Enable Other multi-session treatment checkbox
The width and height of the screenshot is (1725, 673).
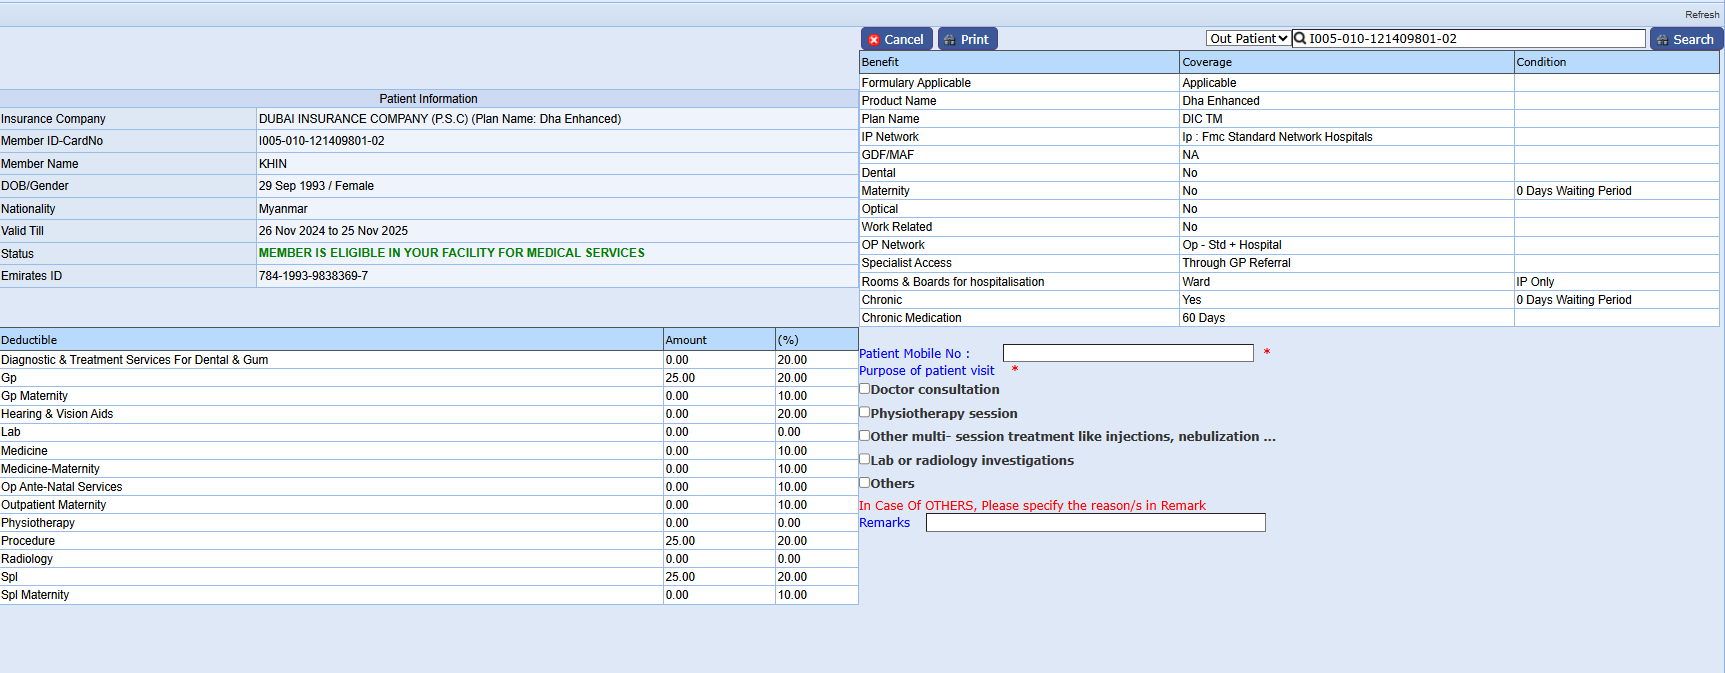865,436
